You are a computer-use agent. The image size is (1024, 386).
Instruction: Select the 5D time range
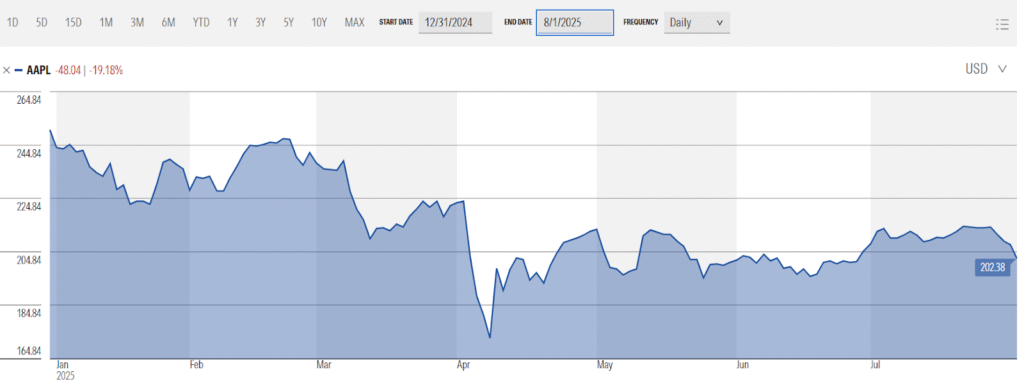tap(42, 22)
